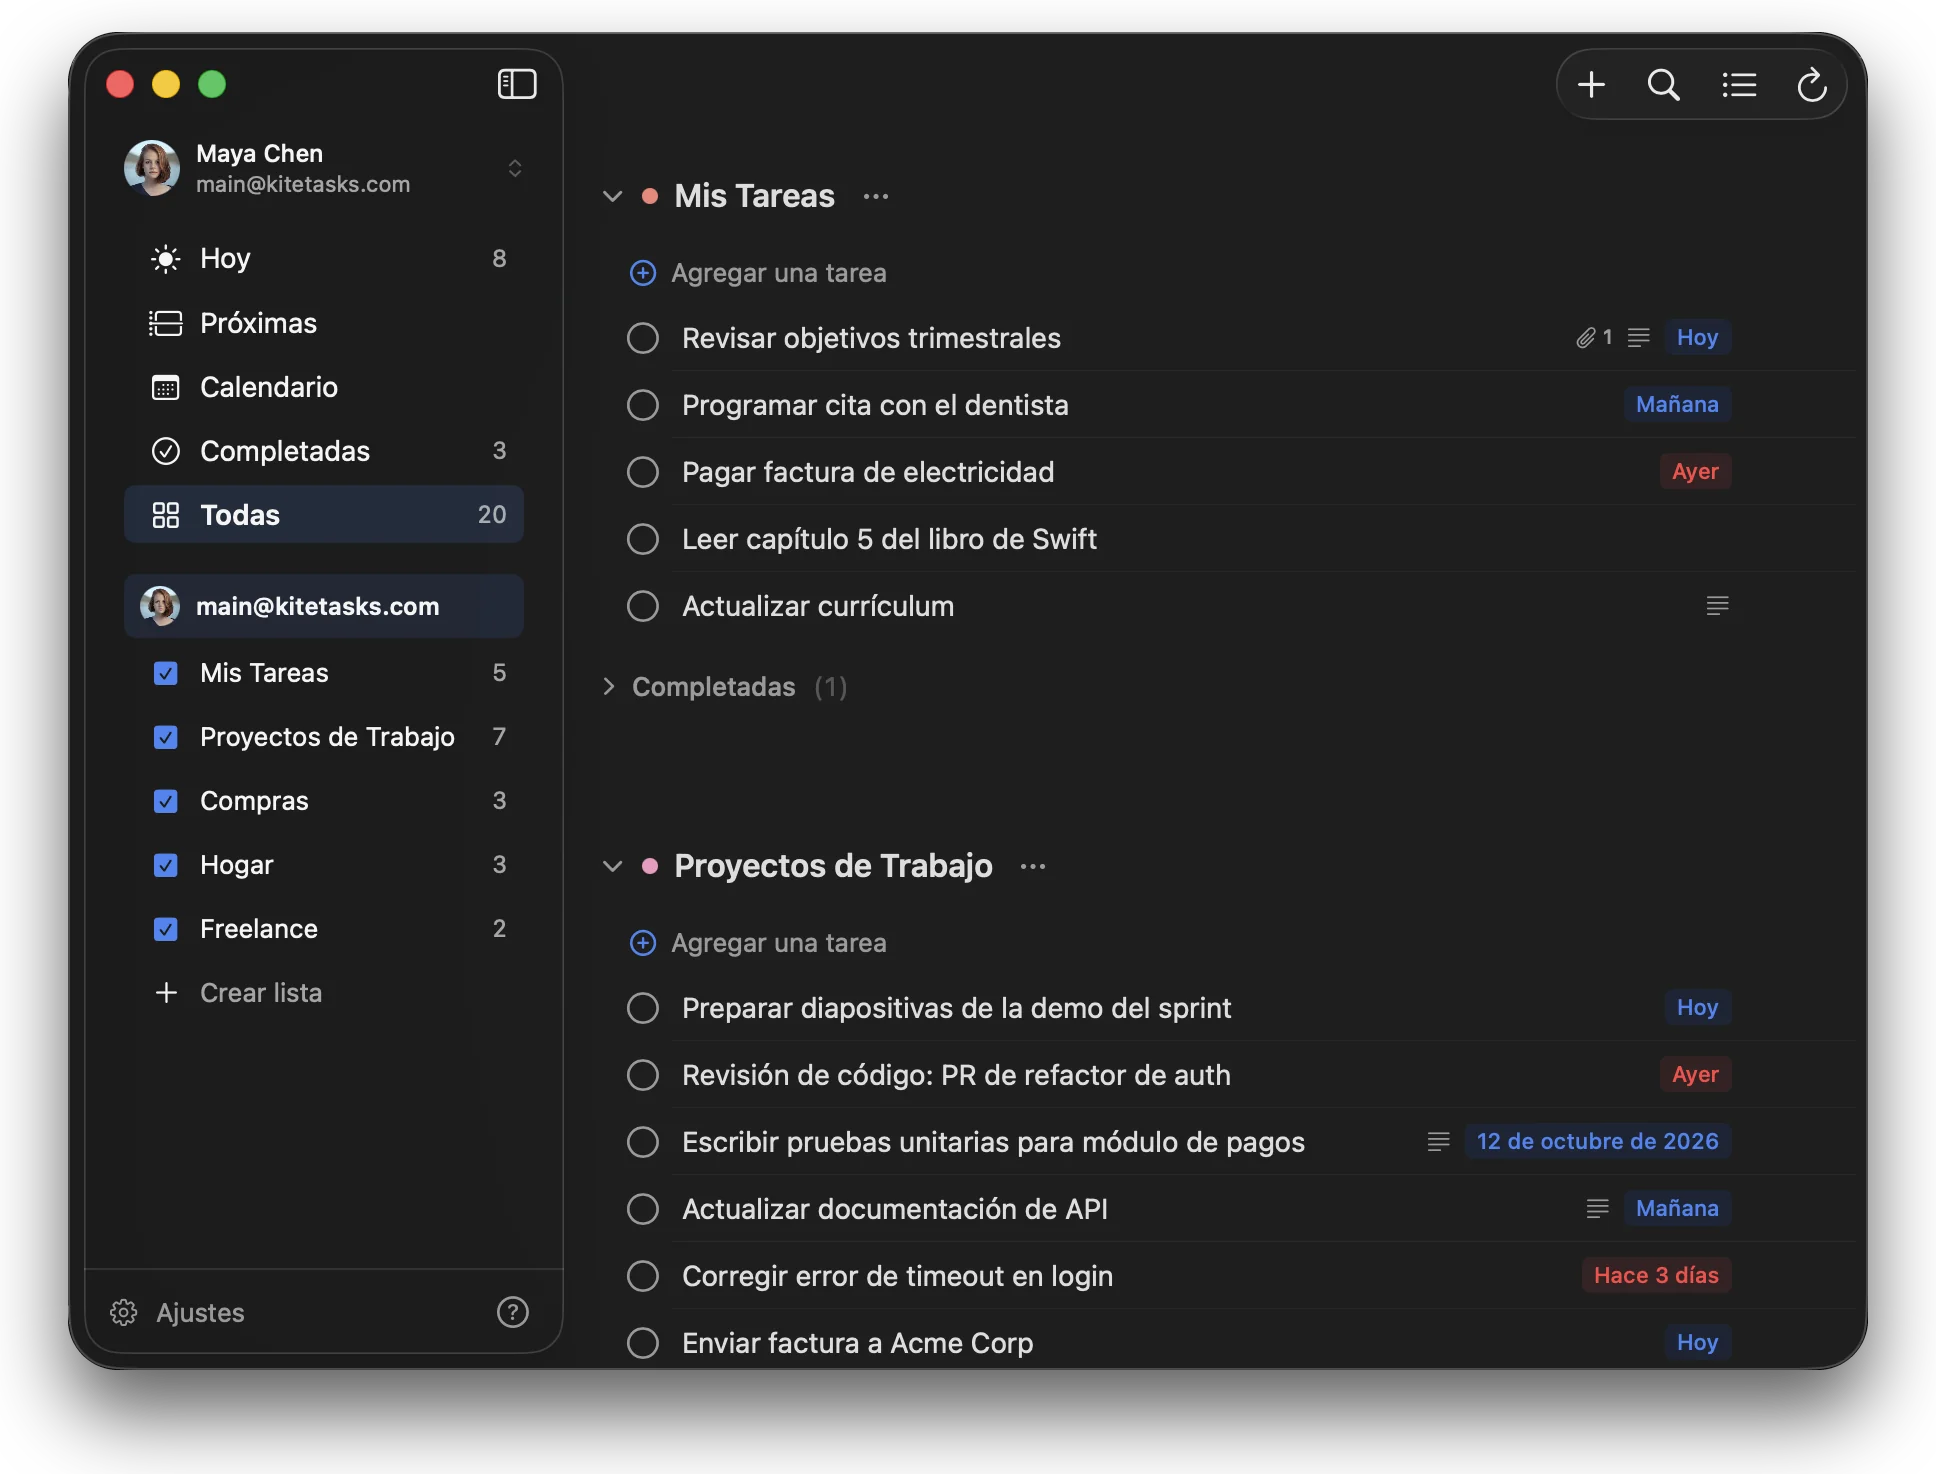Click notes icon on Revisar objetivos trimestrales
This screenshot has height=1474, width=1936.
pyautogui.click(x=1638, y=338)
